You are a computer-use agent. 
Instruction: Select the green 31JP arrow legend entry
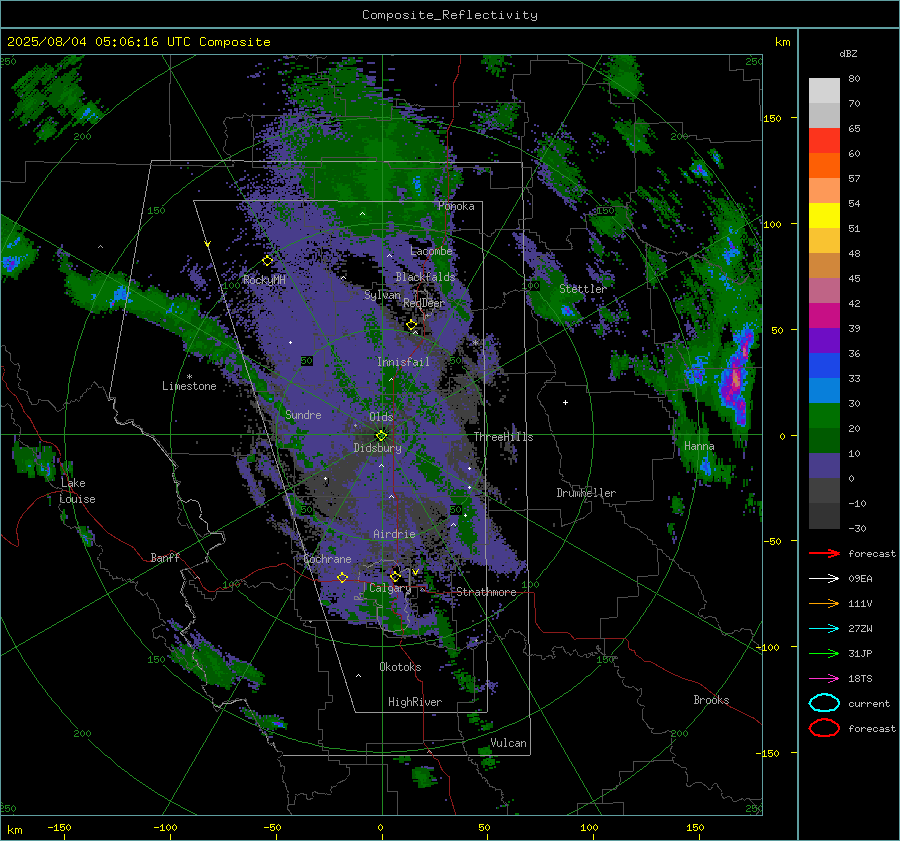pyautogui.click(x=825, y=653)
